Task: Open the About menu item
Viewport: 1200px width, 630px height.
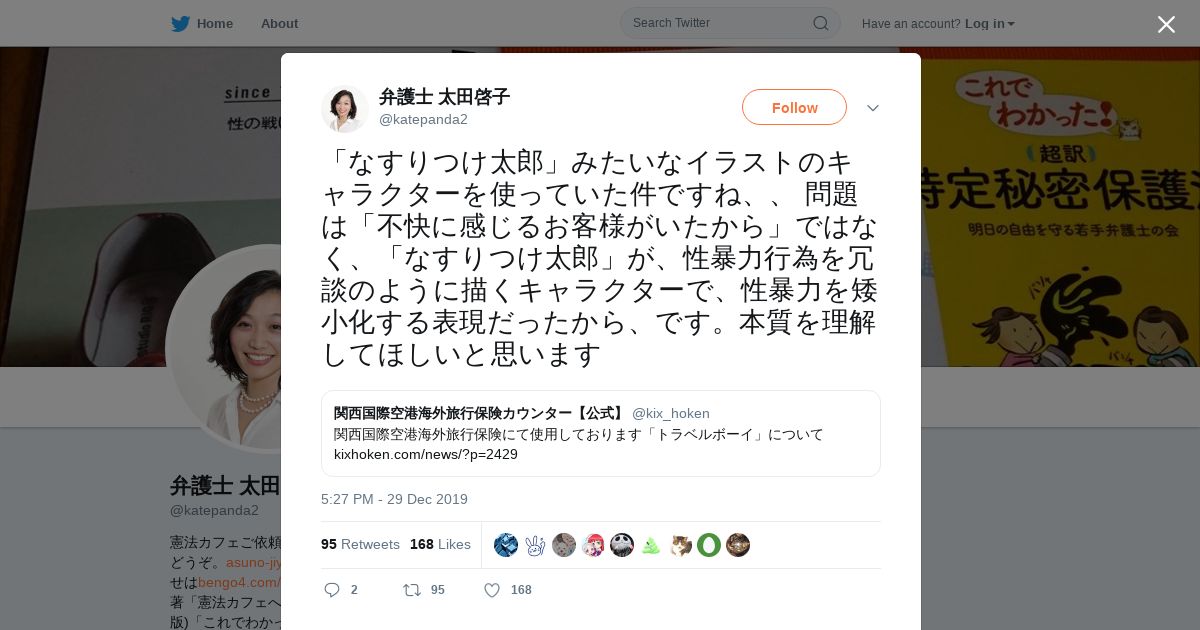Action: click(279, 23)
